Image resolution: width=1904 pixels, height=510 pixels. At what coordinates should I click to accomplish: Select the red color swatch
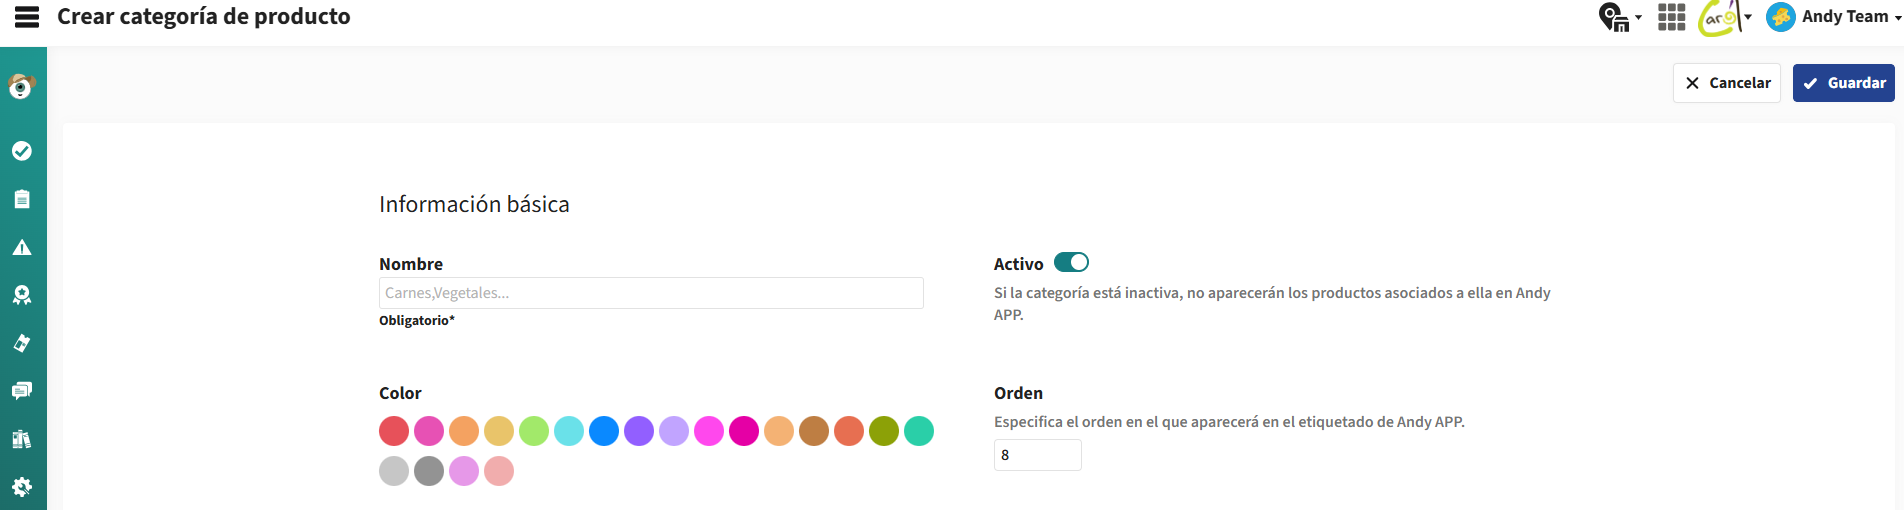coord(394,431)
